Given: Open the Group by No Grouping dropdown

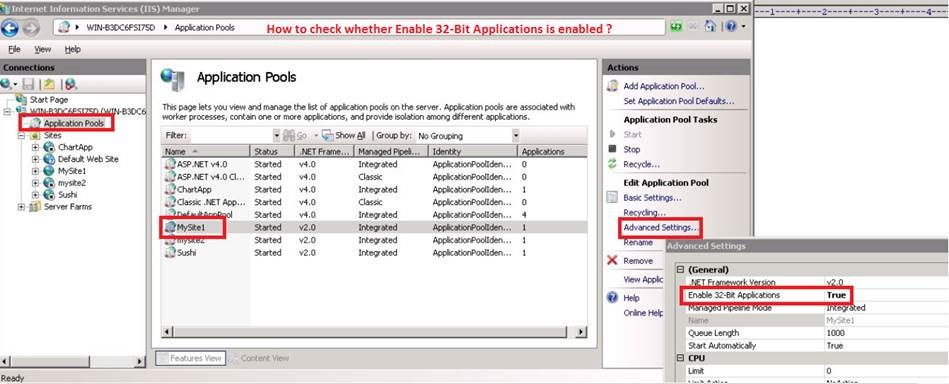Looking at the screenshot, I should pos(516,136).
